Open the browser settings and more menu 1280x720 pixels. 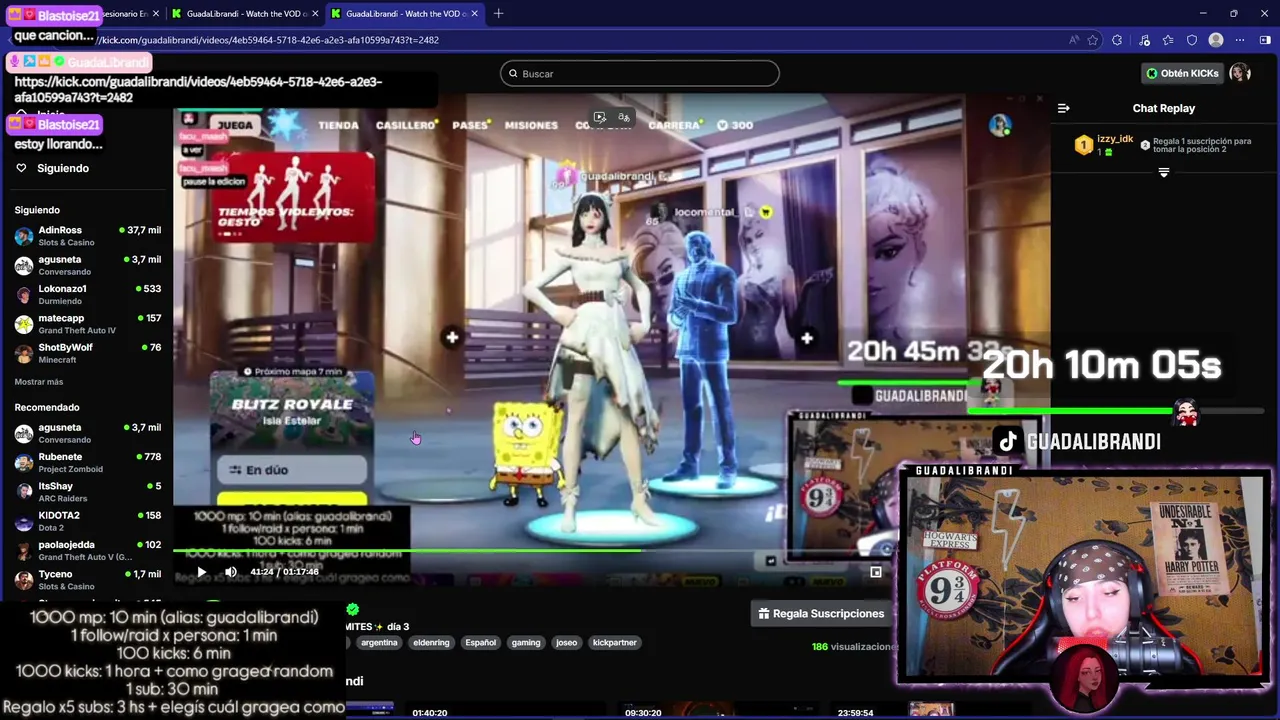[1240, 40]
